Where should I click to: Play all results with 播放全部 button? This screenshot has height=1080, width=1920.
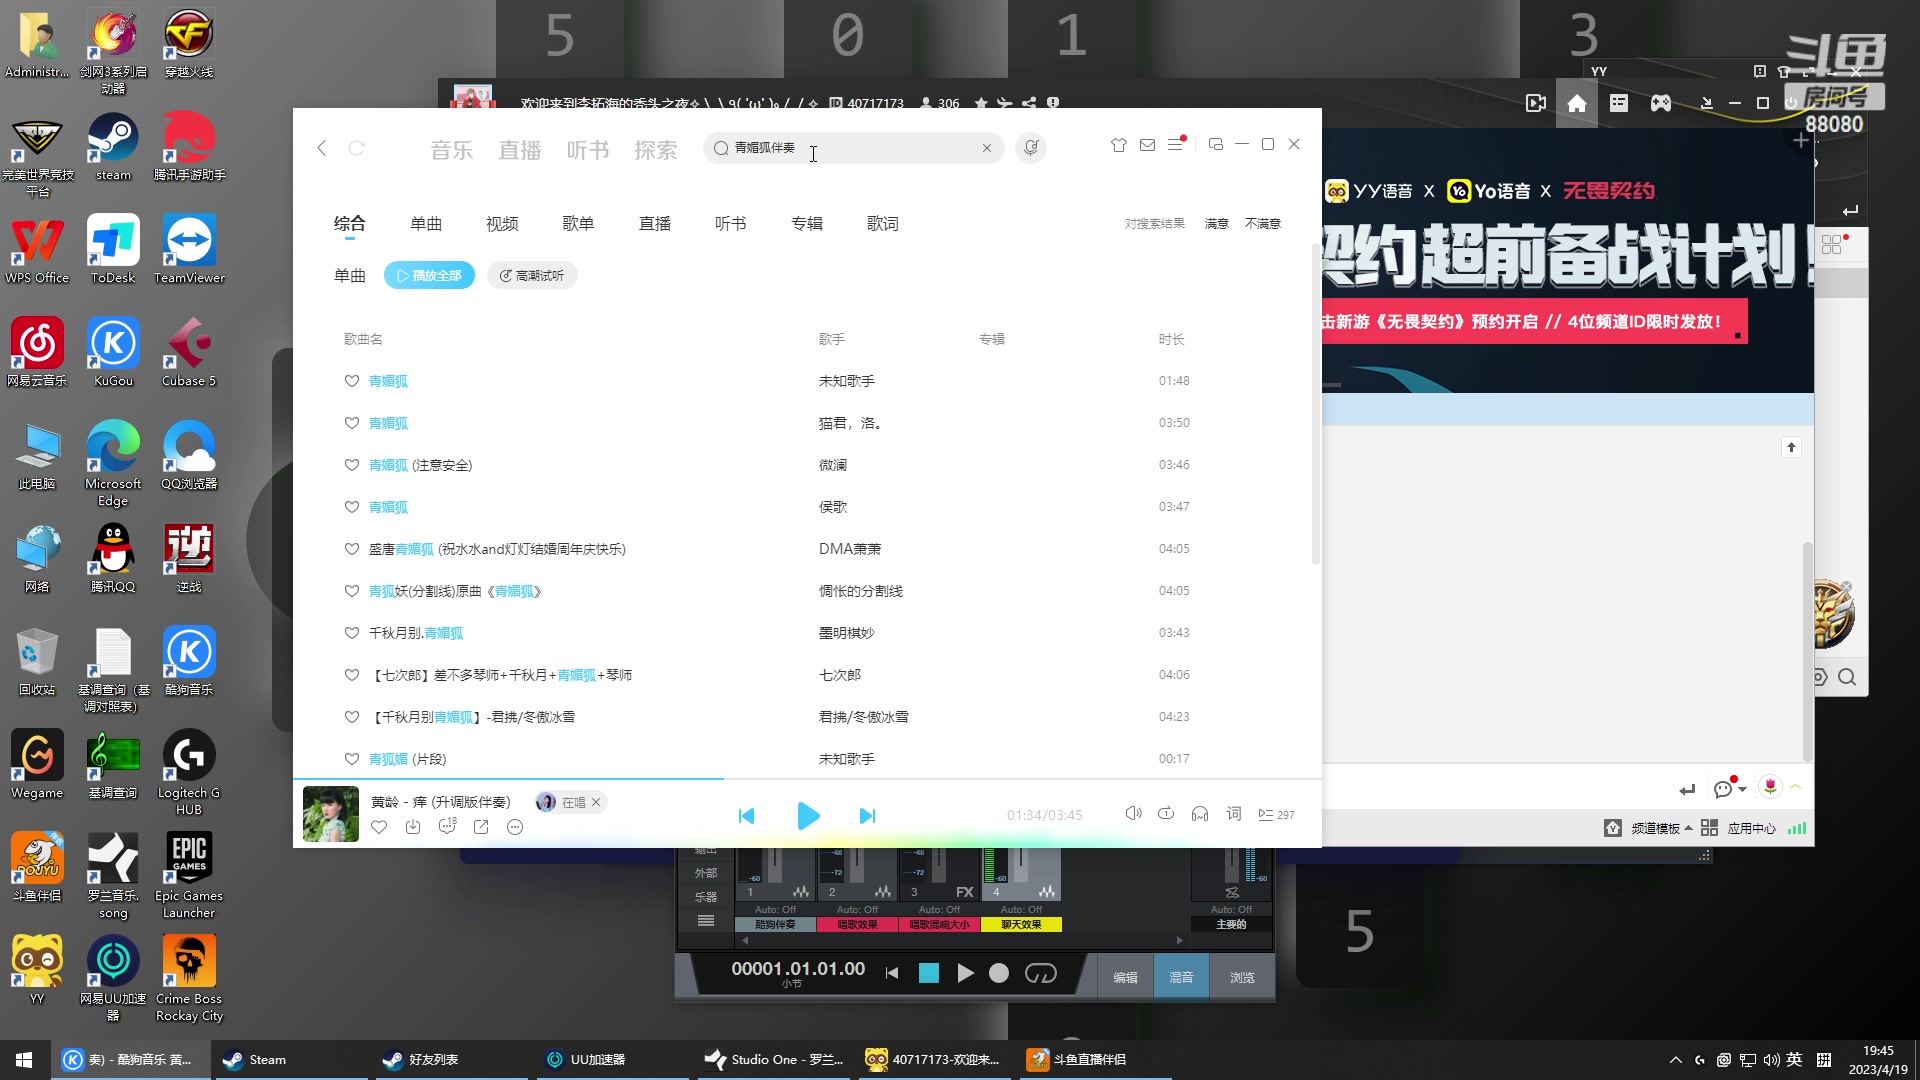(429, 275)
